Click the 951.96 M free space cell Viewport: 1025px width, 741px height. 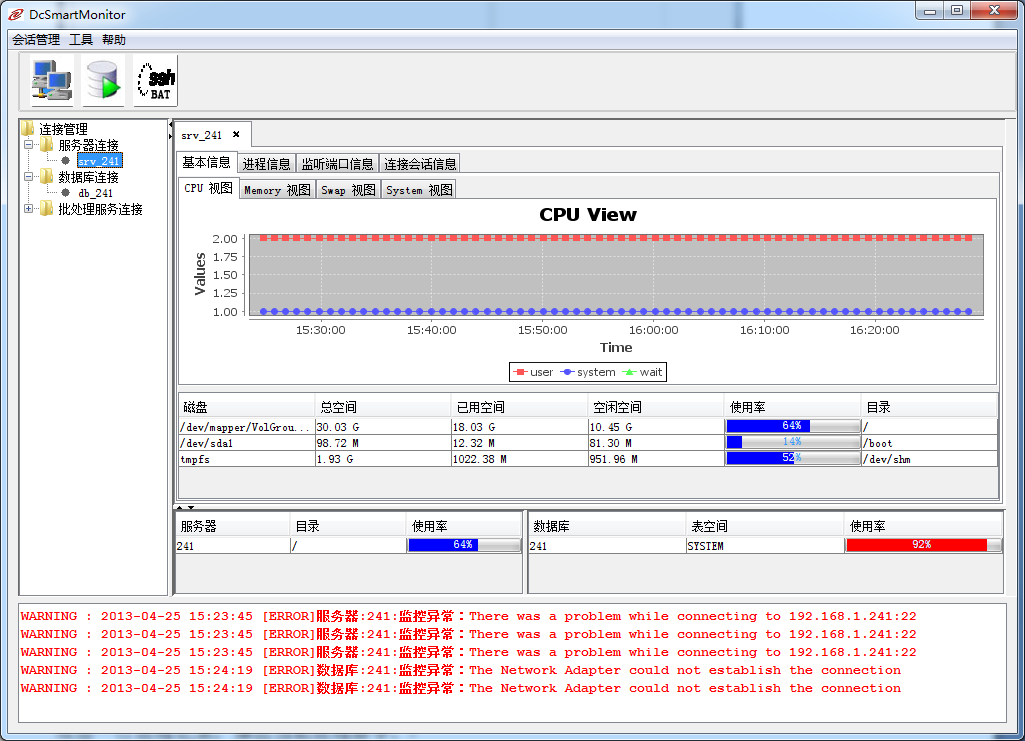pyautogui.click(x=656, y=459)
